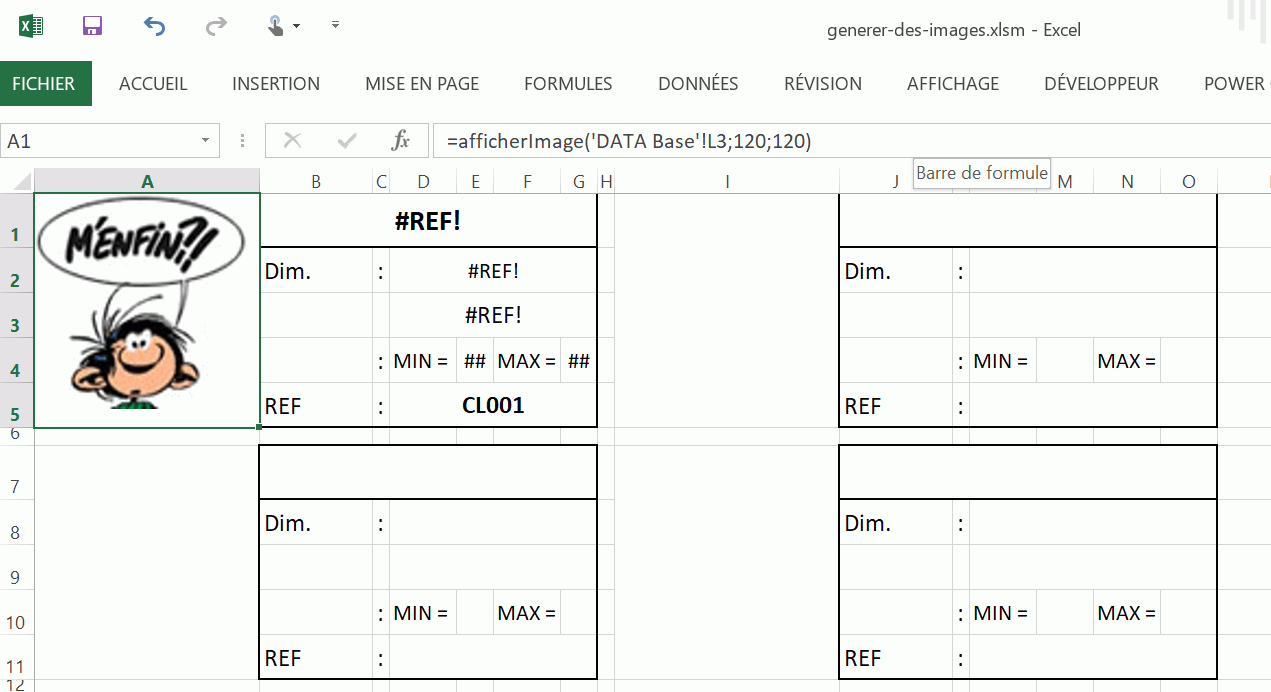This screenshot has width=1271, height=692.
Task: Click the touch/mouse mode icon
Action: click(276, 26)
